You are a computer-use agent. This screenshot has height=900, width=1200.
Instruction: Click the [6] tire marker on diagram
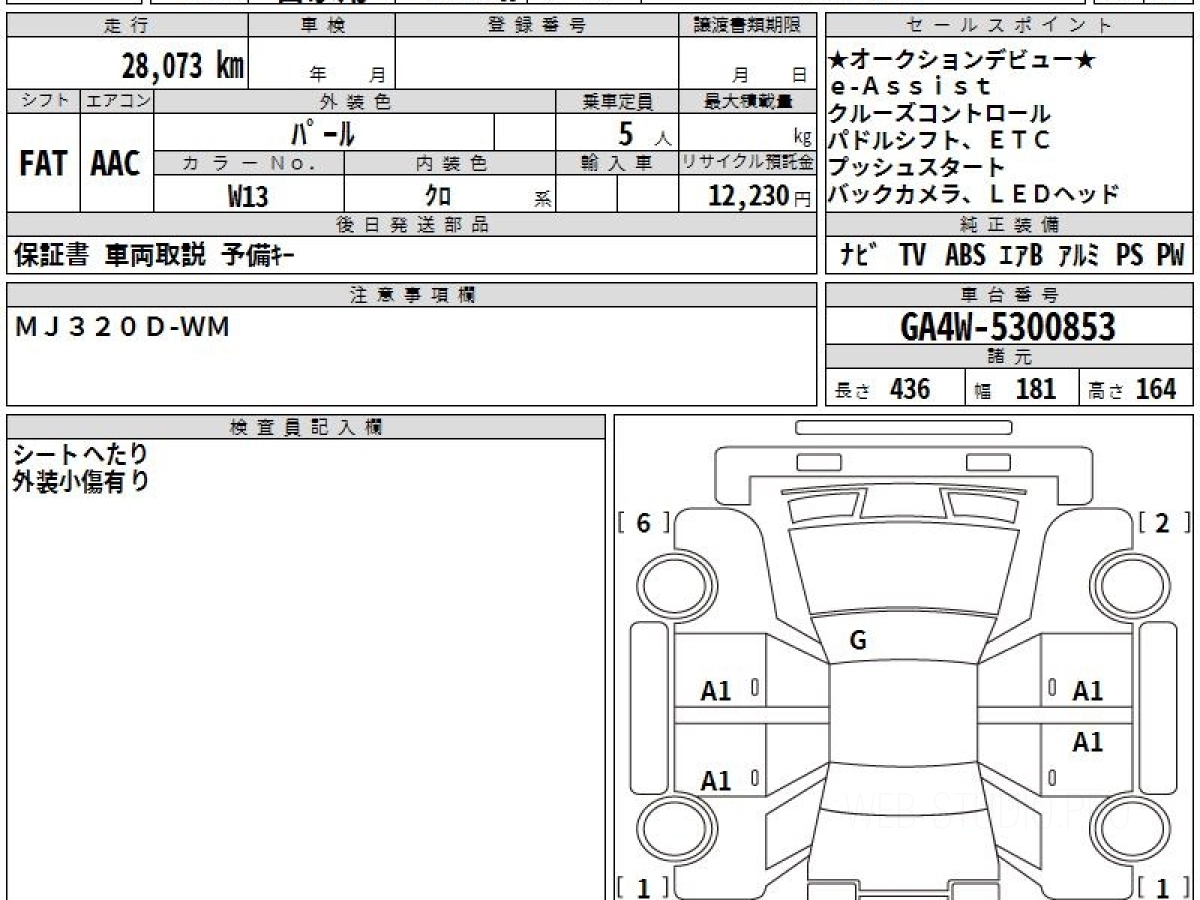(643, 523)
